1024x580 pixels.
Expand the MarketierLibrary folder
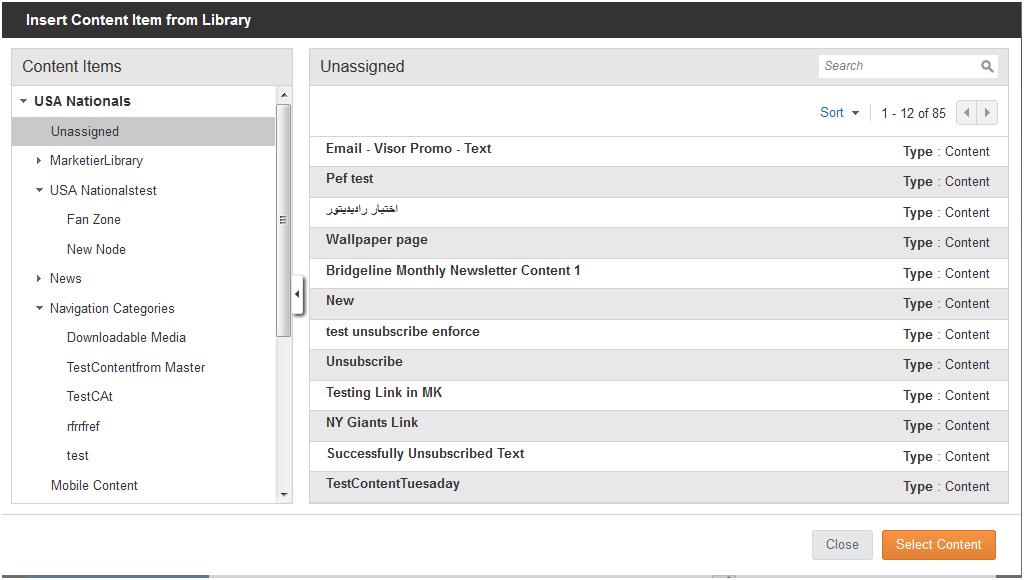[39, 161]
